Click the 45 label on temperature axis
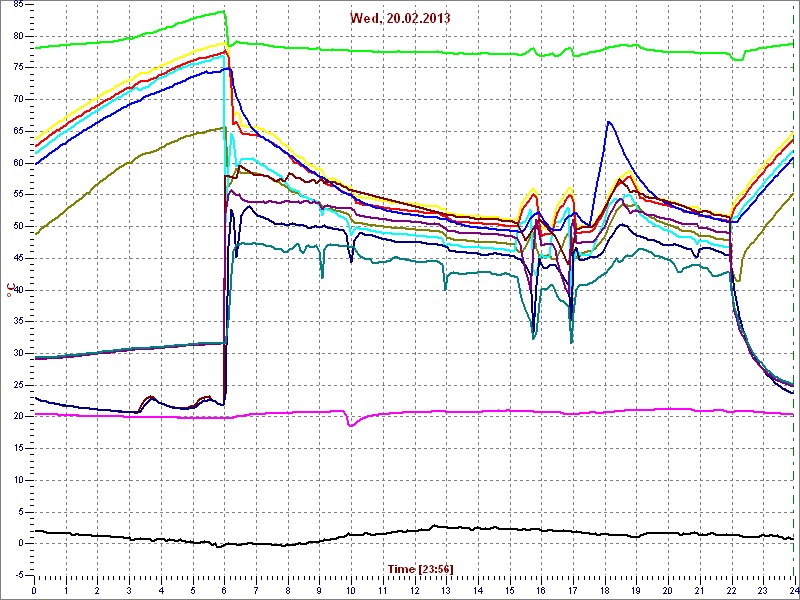The image size is (800, 600). [x=18, y=258]
